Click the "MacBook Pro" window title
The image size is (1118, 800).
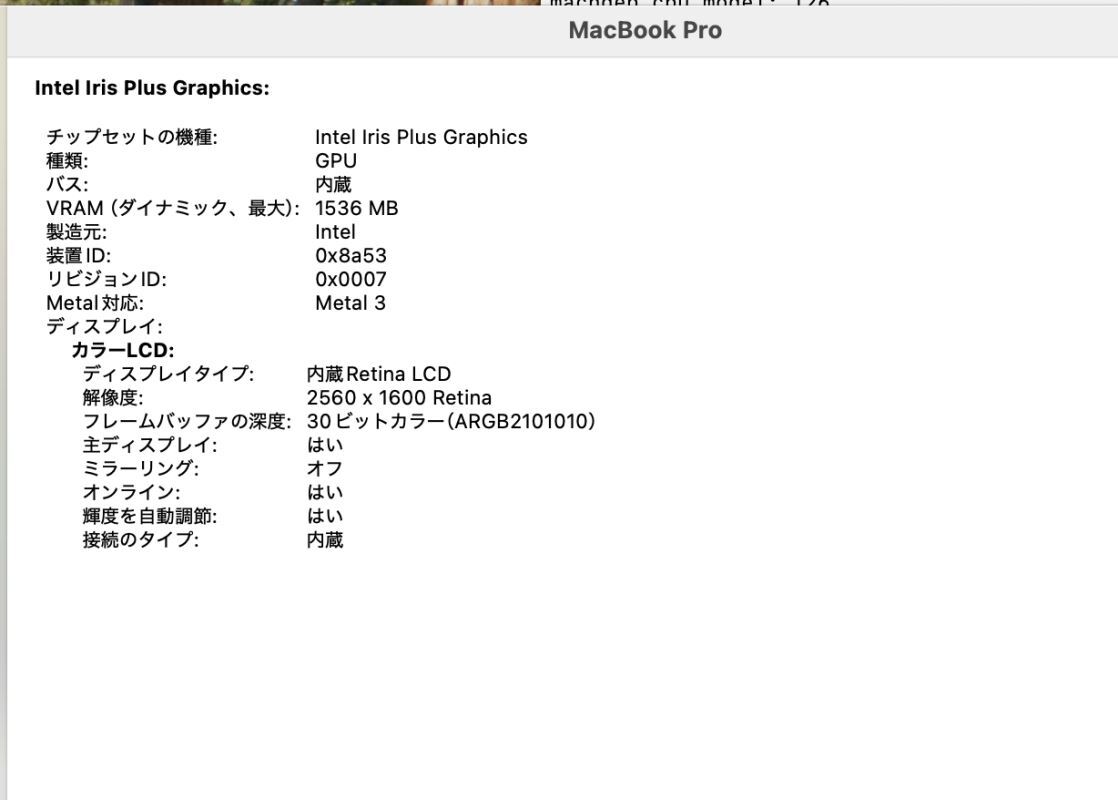click(x=645, y=31)
